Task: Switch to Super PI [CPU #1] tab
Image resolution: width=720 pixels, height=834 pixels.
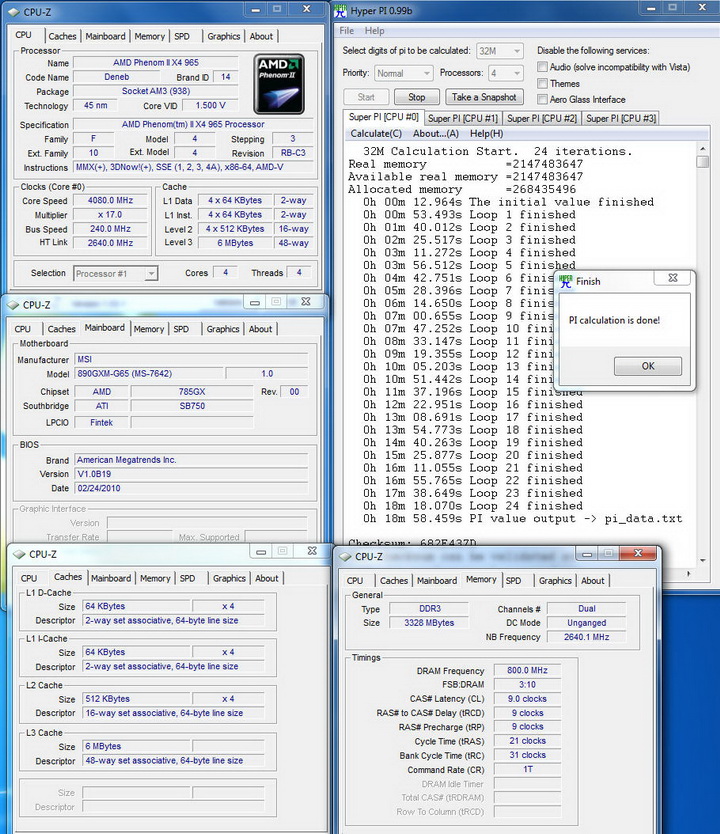Action: tap(463, 118)
